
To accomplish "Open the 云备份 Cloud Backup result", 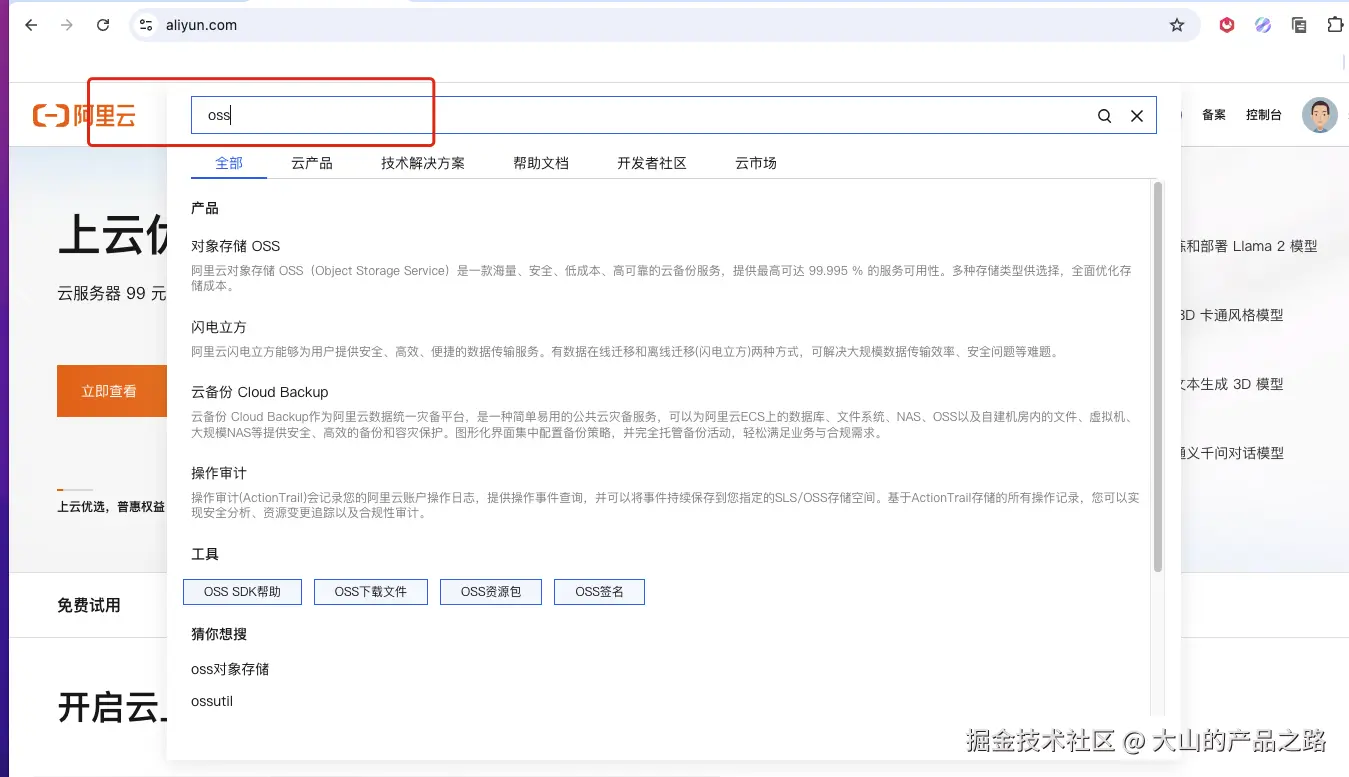I will tap(260, 392).
